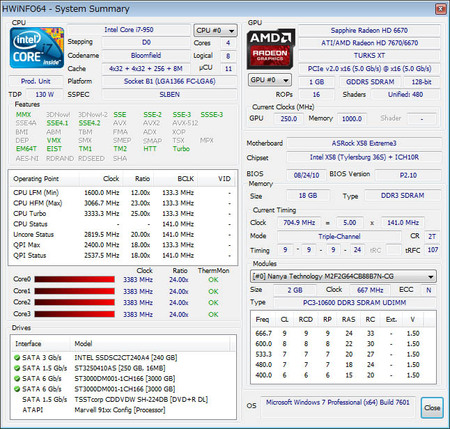Click the SSE4.2 feature label
This screenshot has height=429, width=450.
(89, 123)
